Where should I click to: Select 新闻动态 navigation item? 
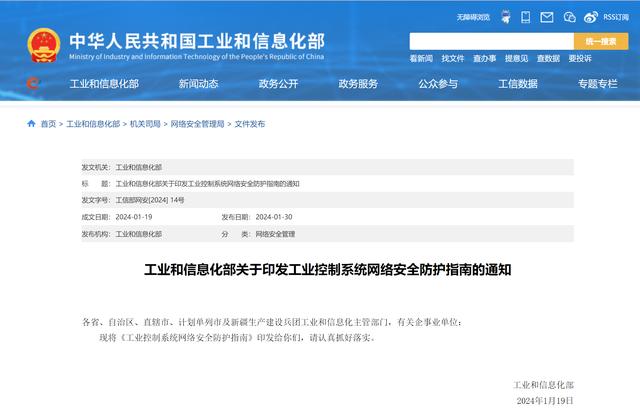(x=198, y=84)
